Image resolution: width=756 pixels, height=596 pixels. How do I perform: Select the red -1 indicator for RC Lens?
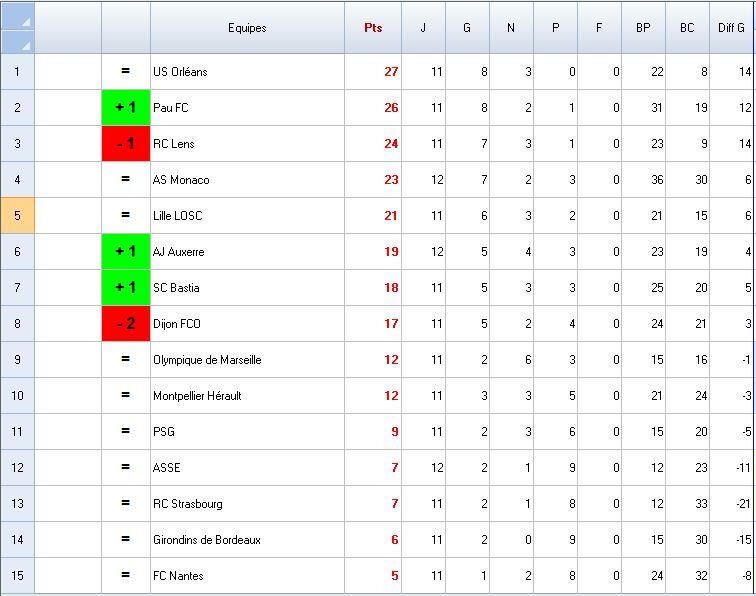(x=126, y=143)
